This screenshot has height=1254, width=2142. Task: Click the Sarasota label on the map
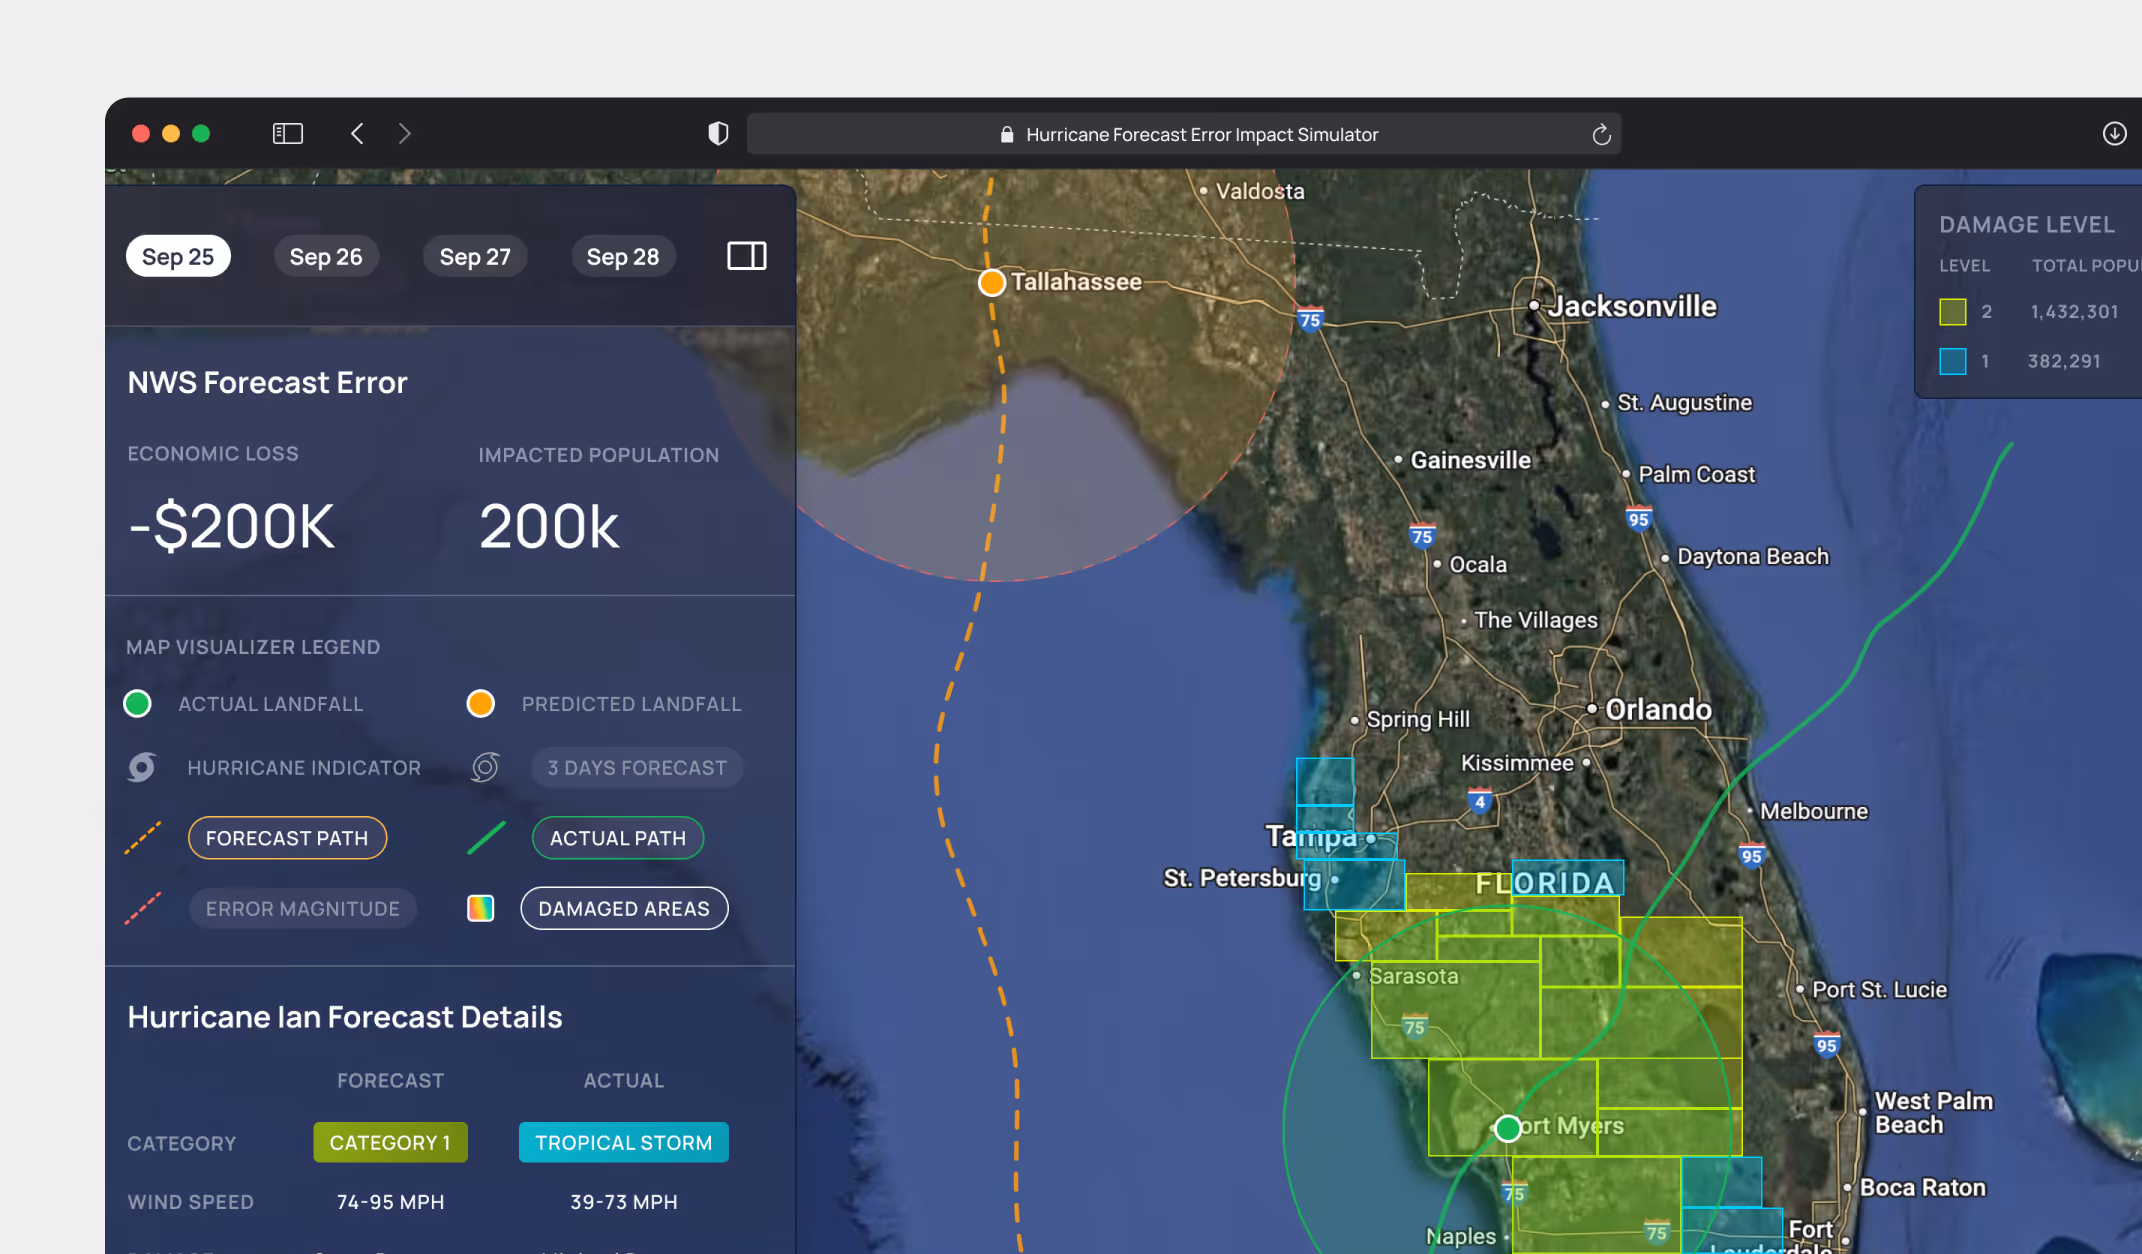(1414, 976)
